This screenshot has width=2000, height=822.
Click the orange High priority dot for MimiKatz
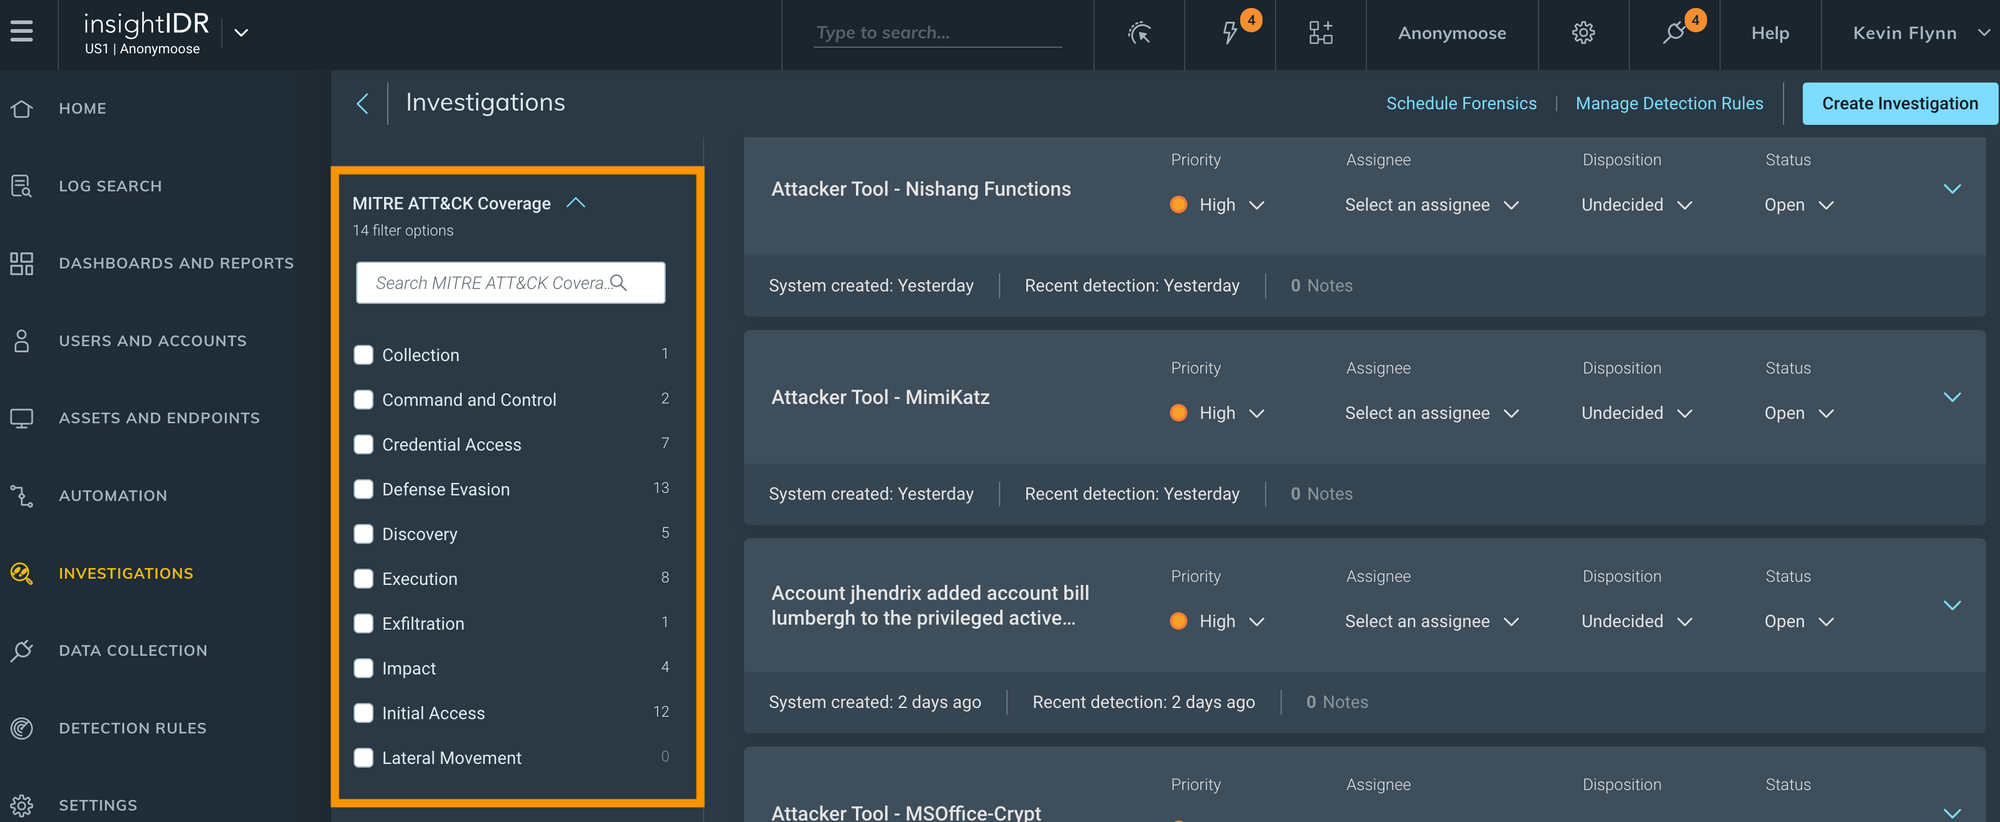point(1179,413)
